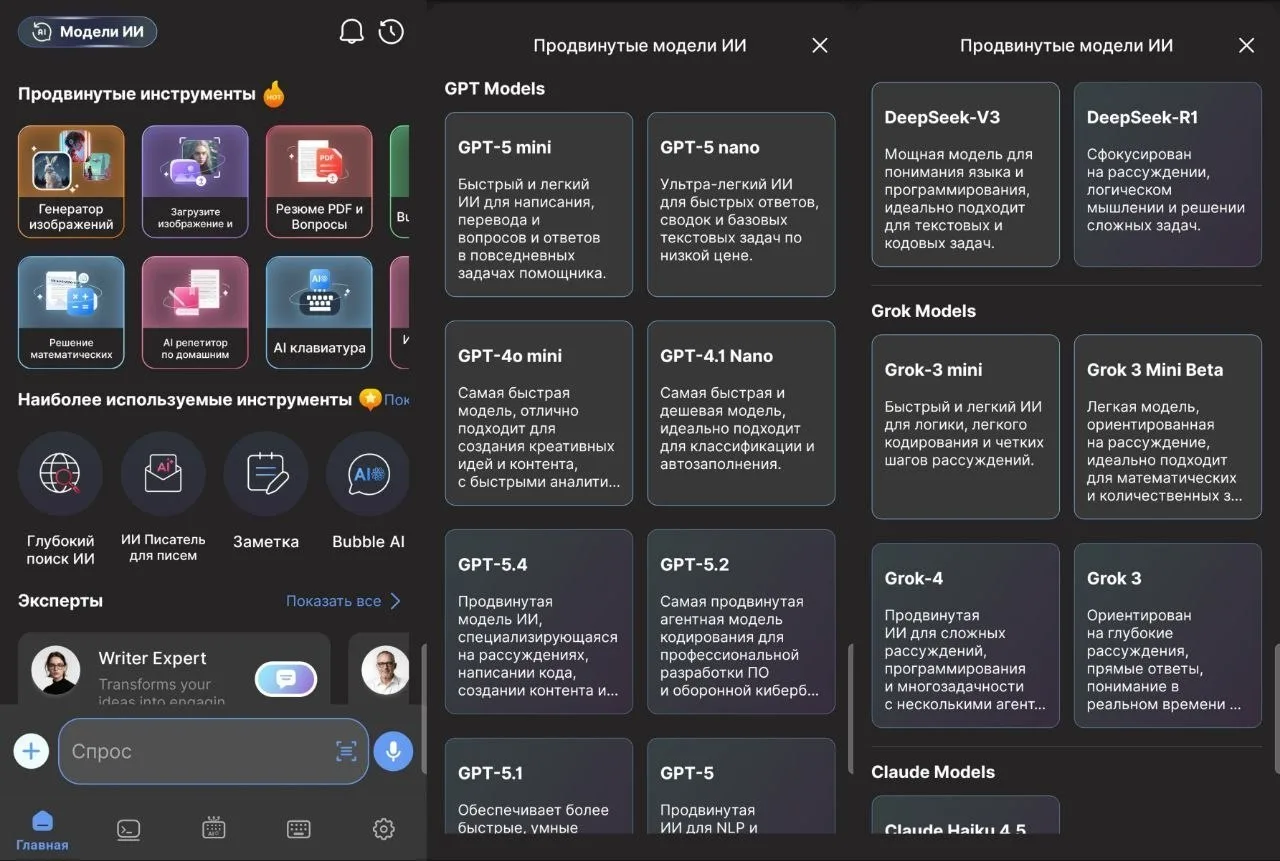Expand experts list with chevron arrow
Viewport: 1280px width, 861px height.
(x=395, y=601)
